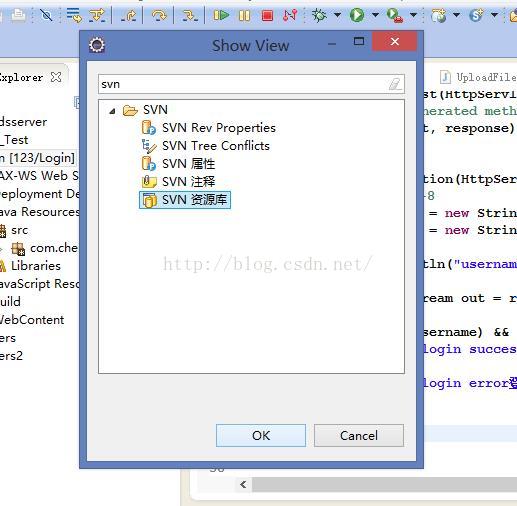Click the SVN 属性 icon
The width and height of the screenshot is (517, 506).
coord(149,164)
